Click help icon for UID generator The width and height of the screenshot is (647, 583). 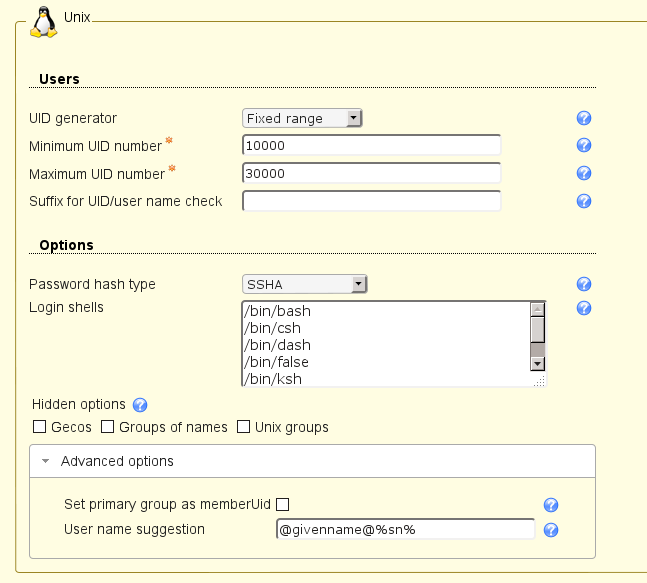coord(585,118)
